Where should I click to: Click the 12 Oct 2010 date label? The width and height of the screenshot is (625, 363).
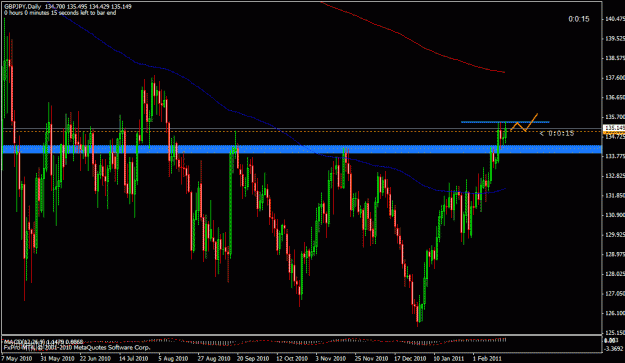click(x=292, y=359)
